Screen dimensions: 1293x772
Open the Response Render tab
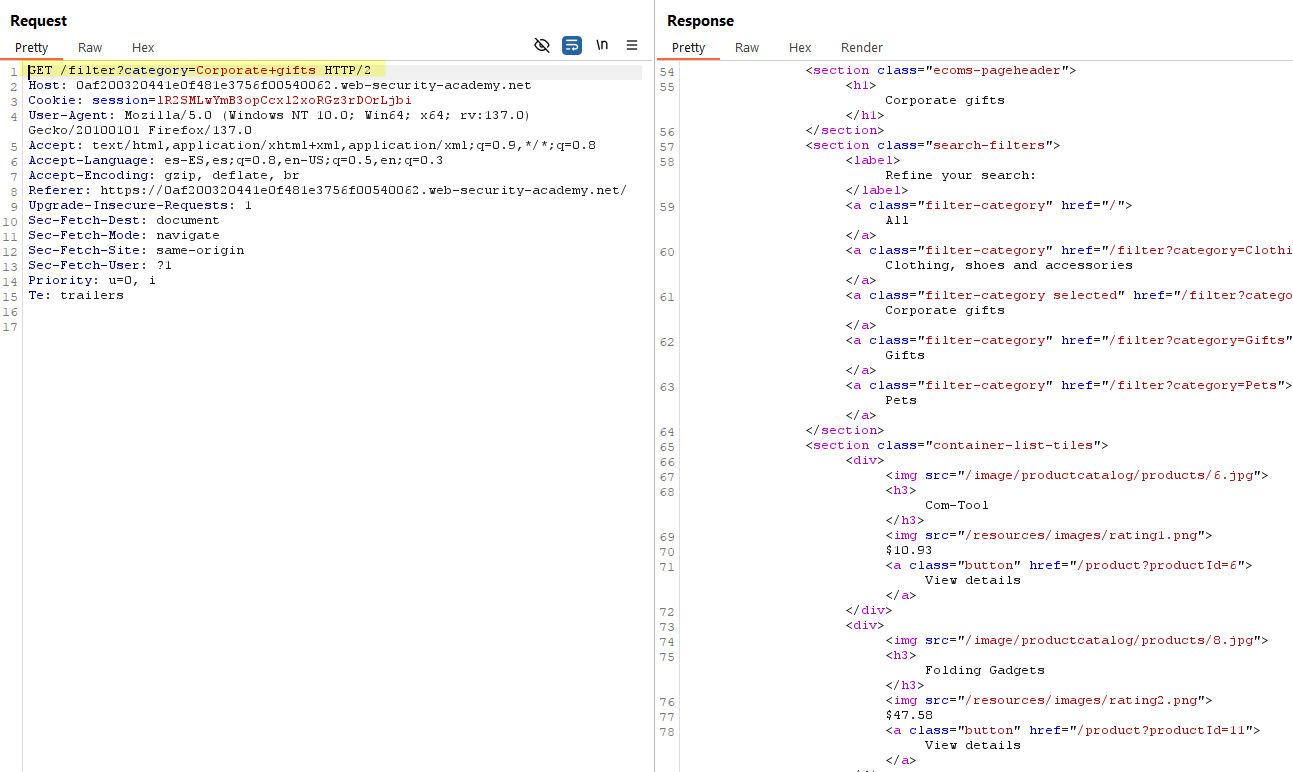[862, 48]
